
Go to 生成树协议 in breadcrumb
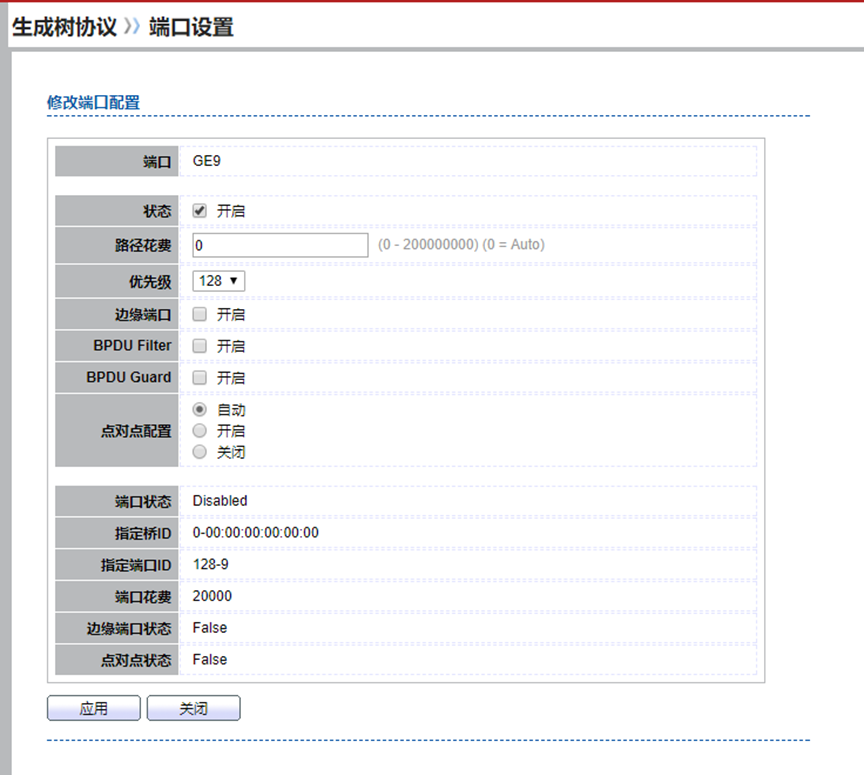64,27
